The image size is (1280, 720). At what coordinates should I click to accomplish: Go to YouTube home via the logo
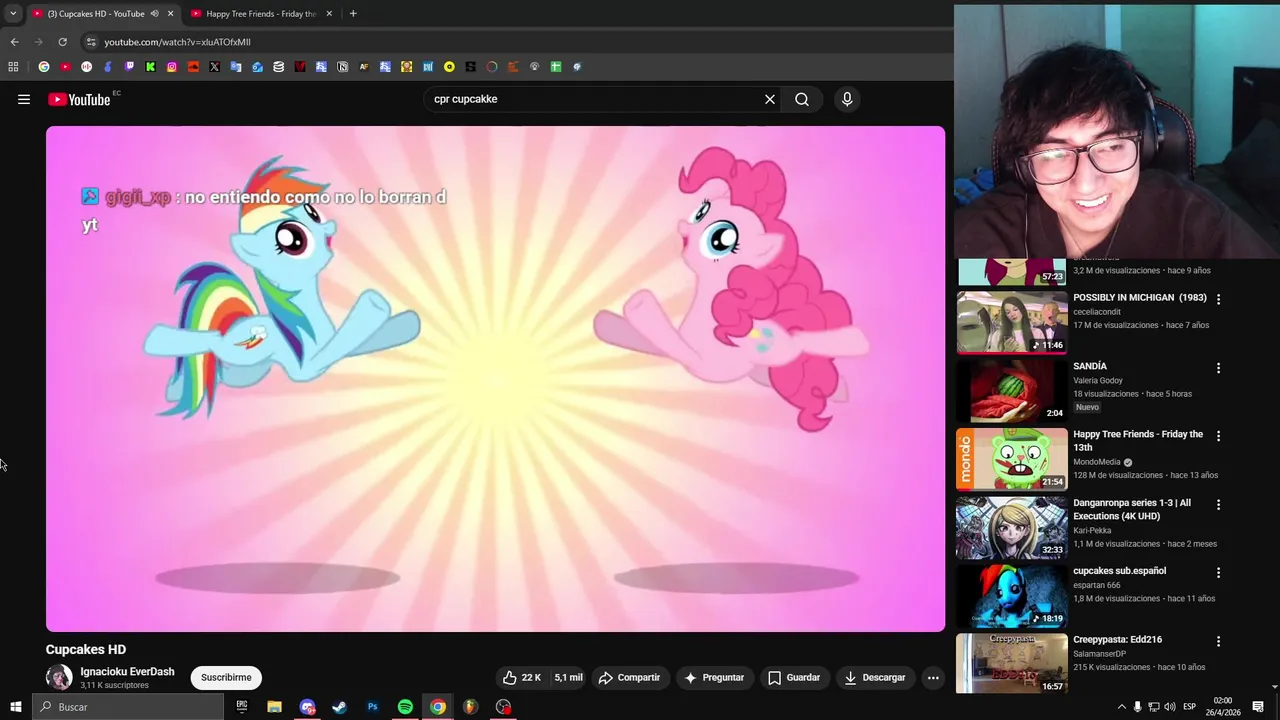point(79,99)
